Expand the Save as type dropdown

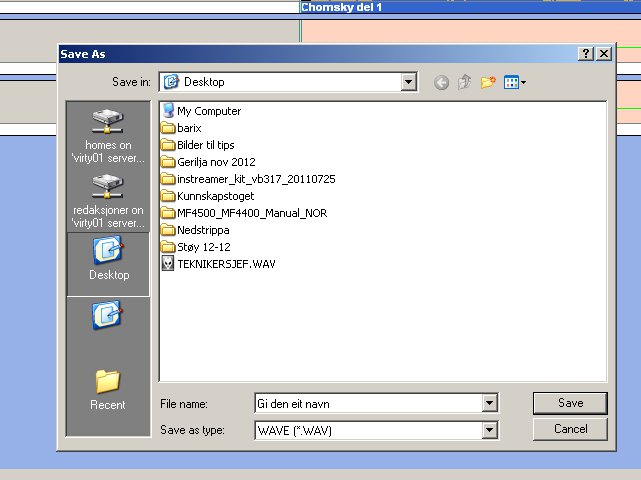point(489,430)
